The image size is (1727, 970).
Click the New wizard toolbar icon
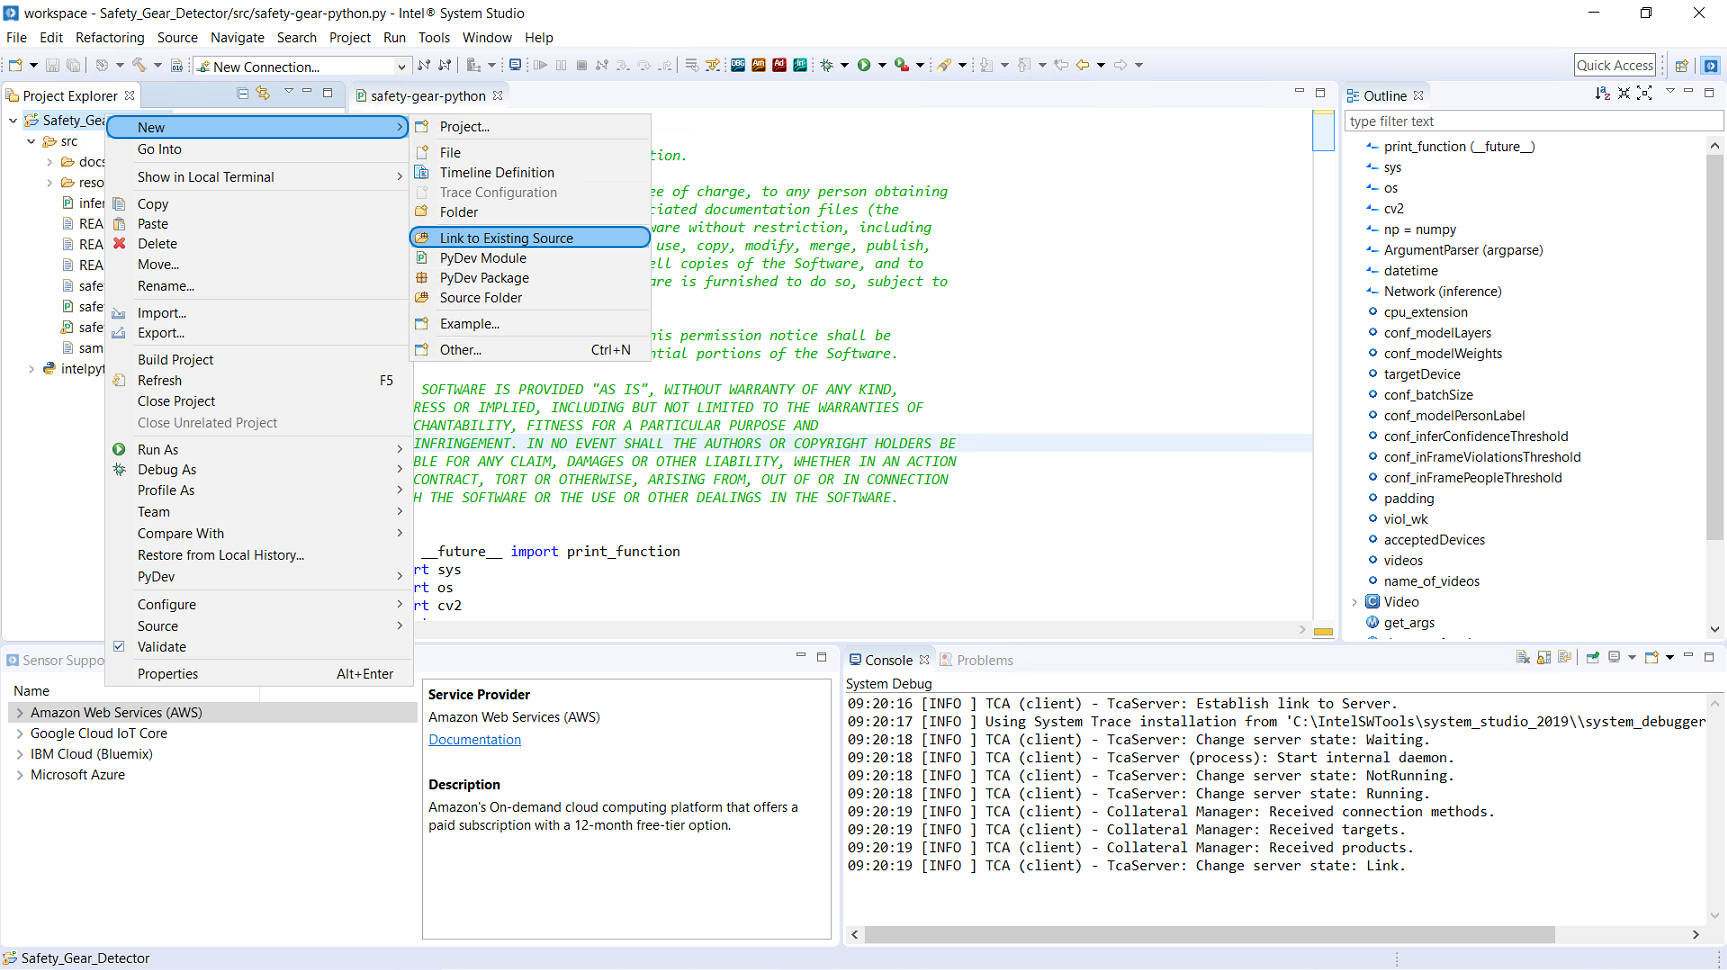tap(15, 65)
